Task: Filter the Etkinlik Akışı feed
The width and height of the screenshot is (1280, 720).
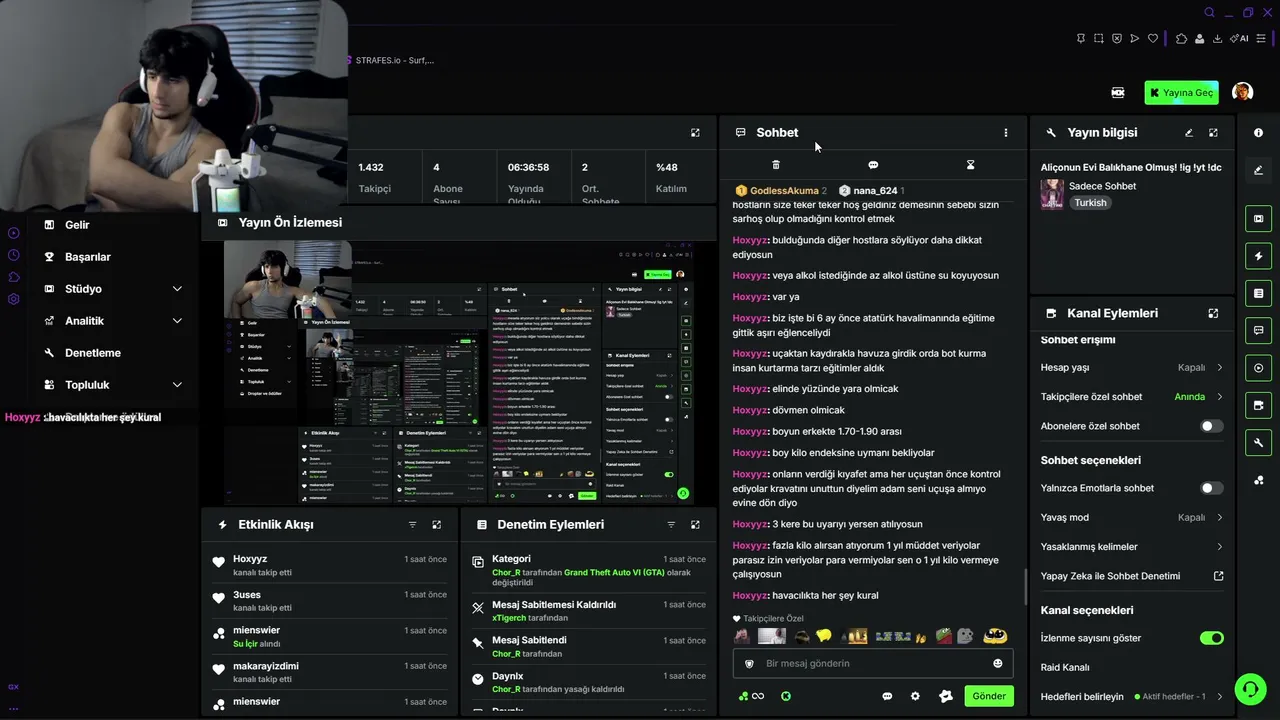Action: coord(412,524)
